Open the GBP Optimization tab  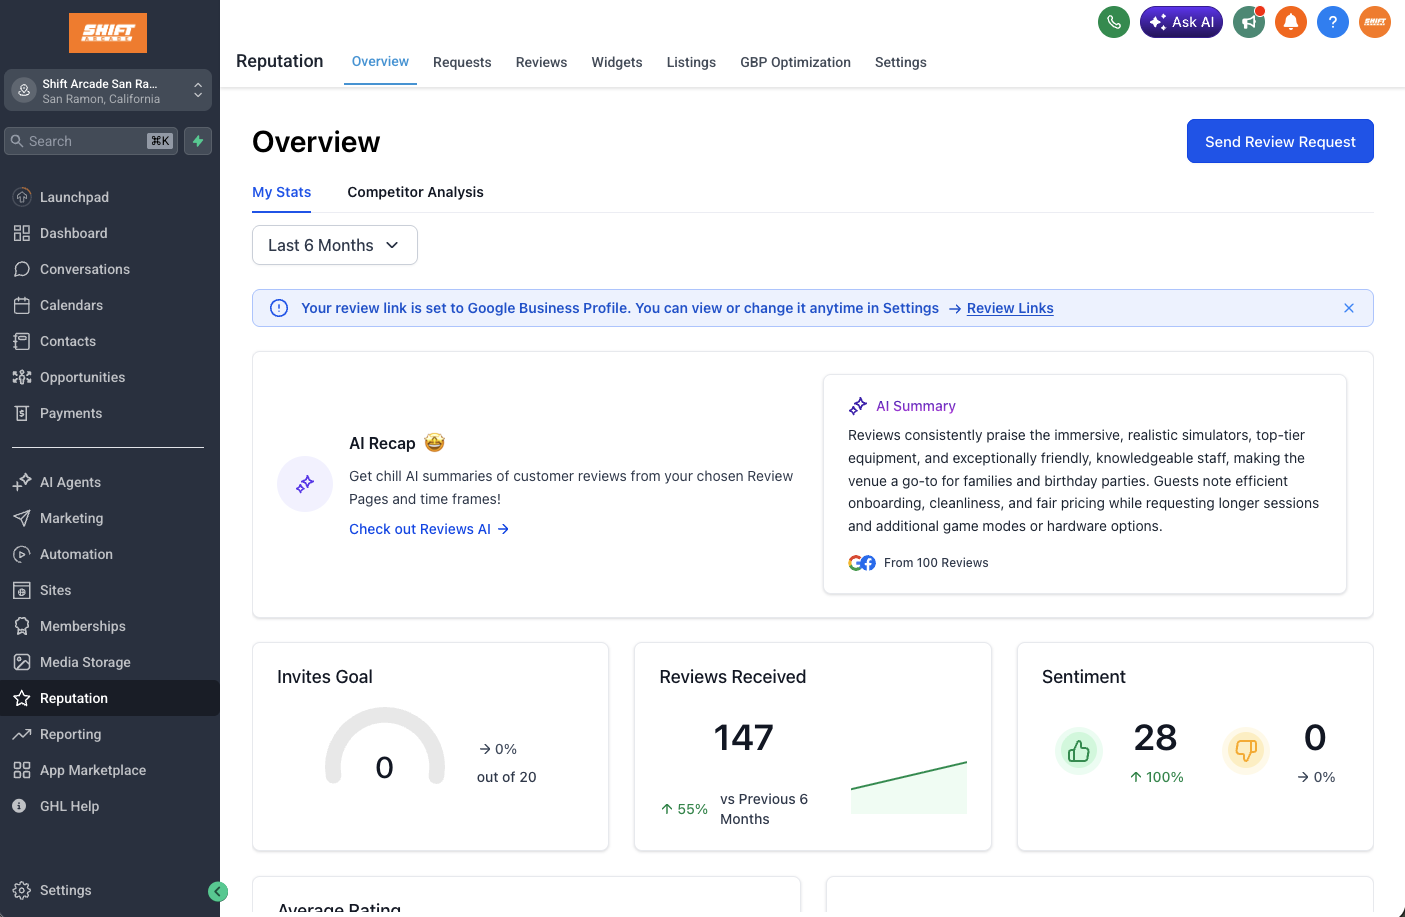(x=795, y=62)
